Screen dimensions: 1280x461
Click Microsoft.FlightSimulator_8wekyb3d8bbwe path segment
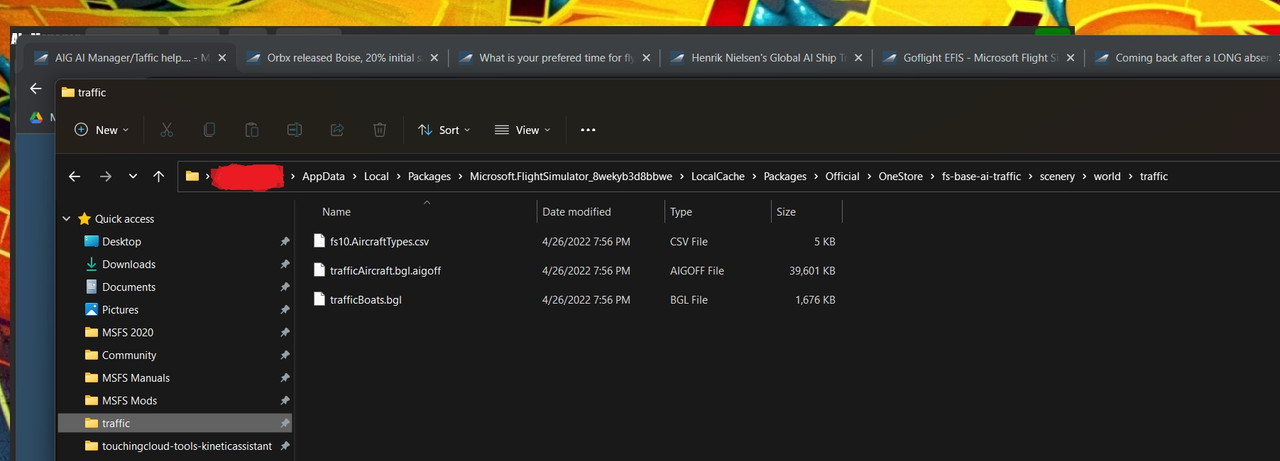tap(571, 176)
